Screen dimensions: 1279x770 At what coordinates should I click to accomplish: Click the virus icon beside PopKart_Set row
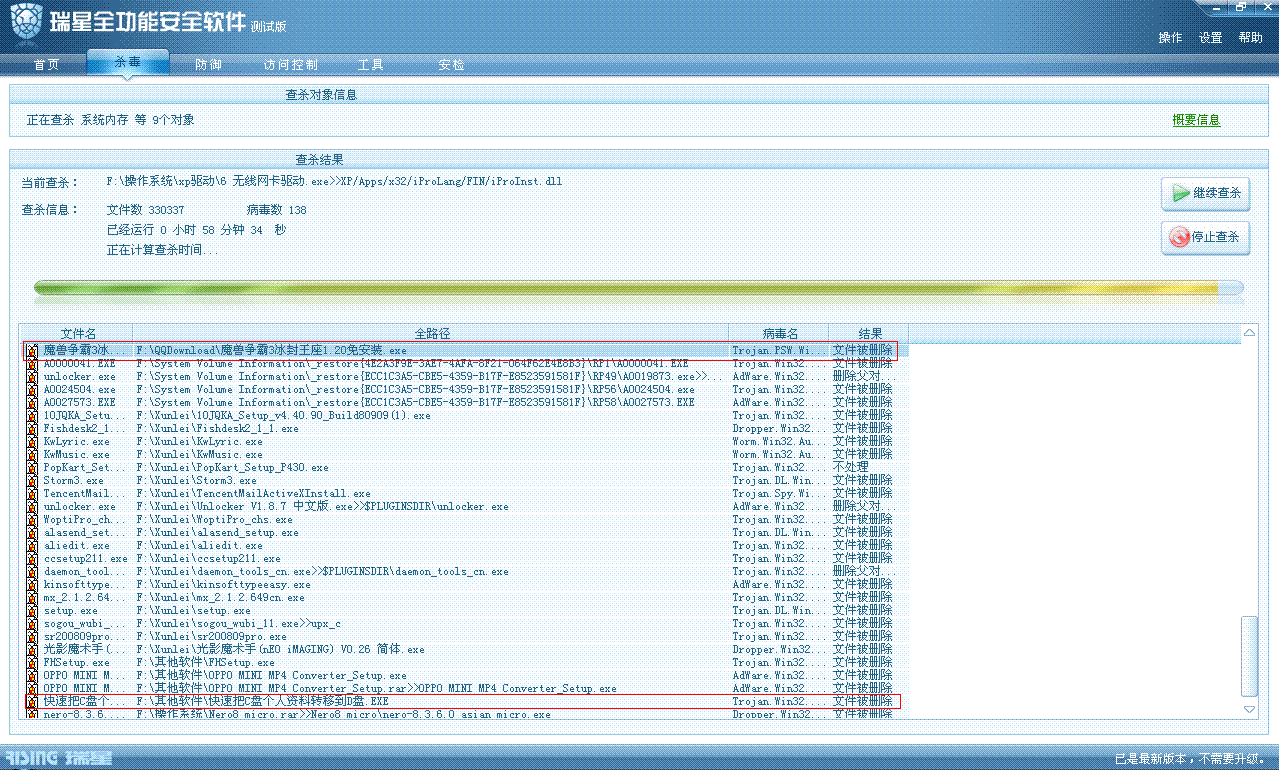32,468
